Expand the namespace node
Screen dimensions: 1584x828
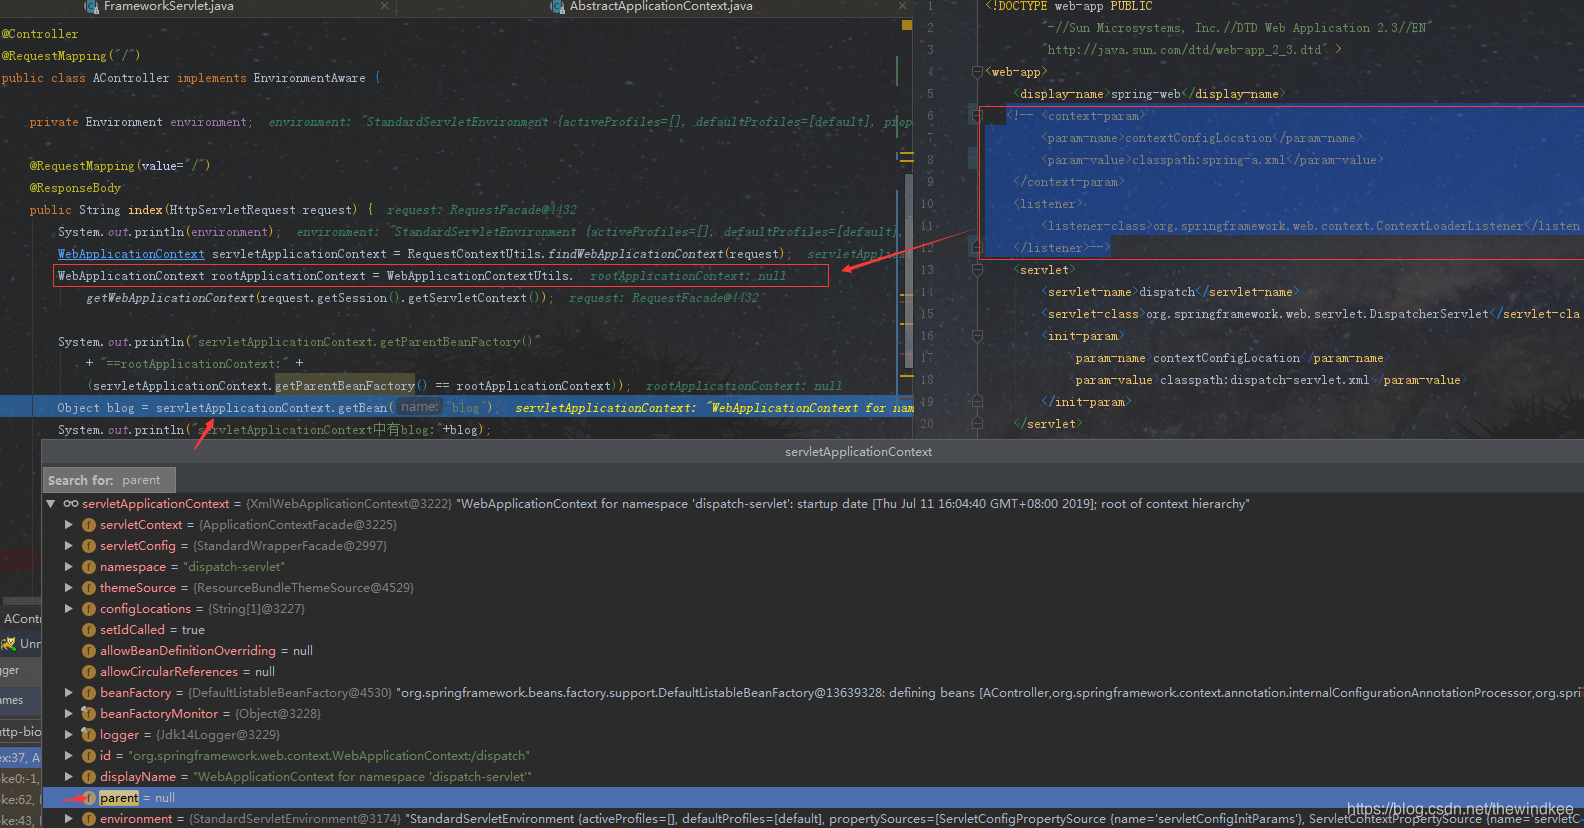click(x=69, y=567)
